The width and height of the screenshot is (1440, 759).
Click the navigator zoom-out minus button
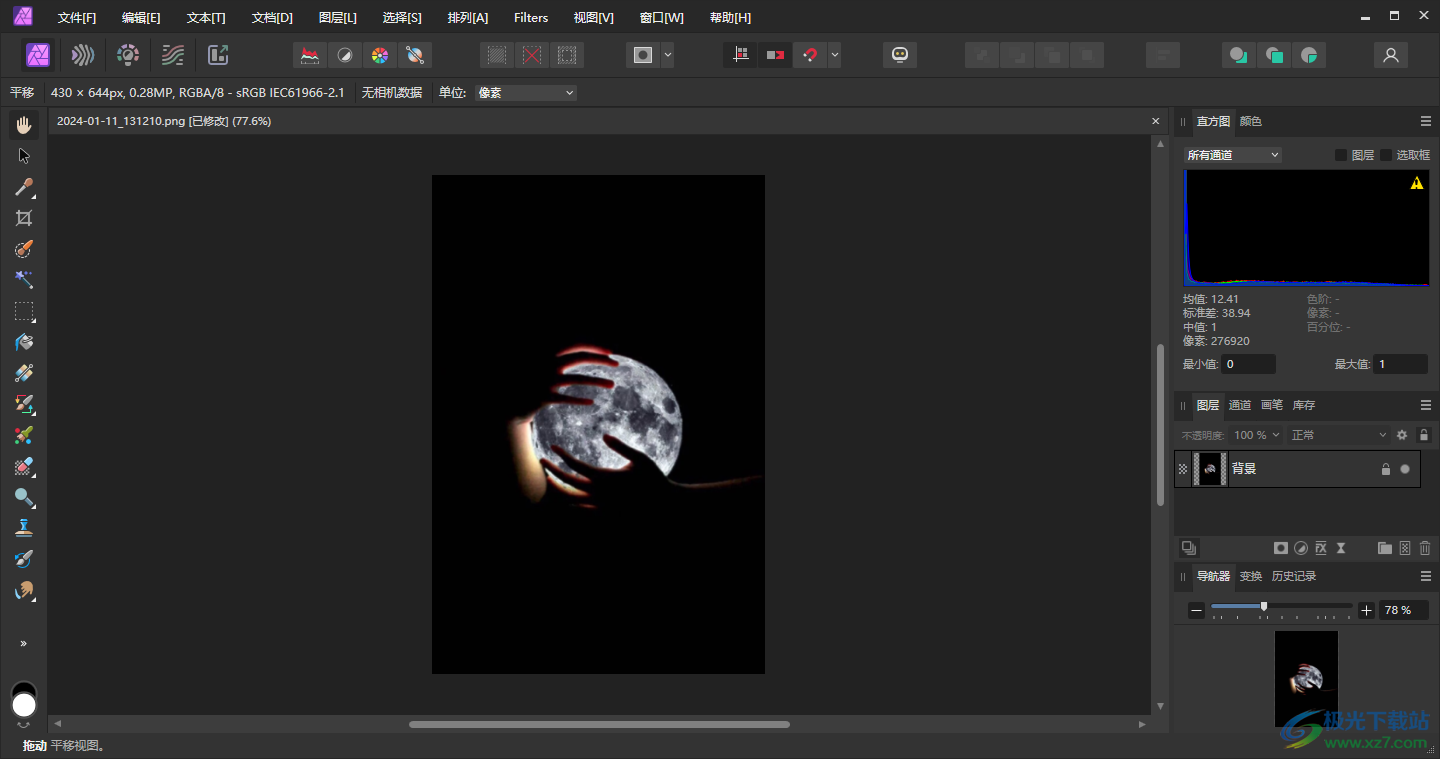click(x=1196, y=610)
